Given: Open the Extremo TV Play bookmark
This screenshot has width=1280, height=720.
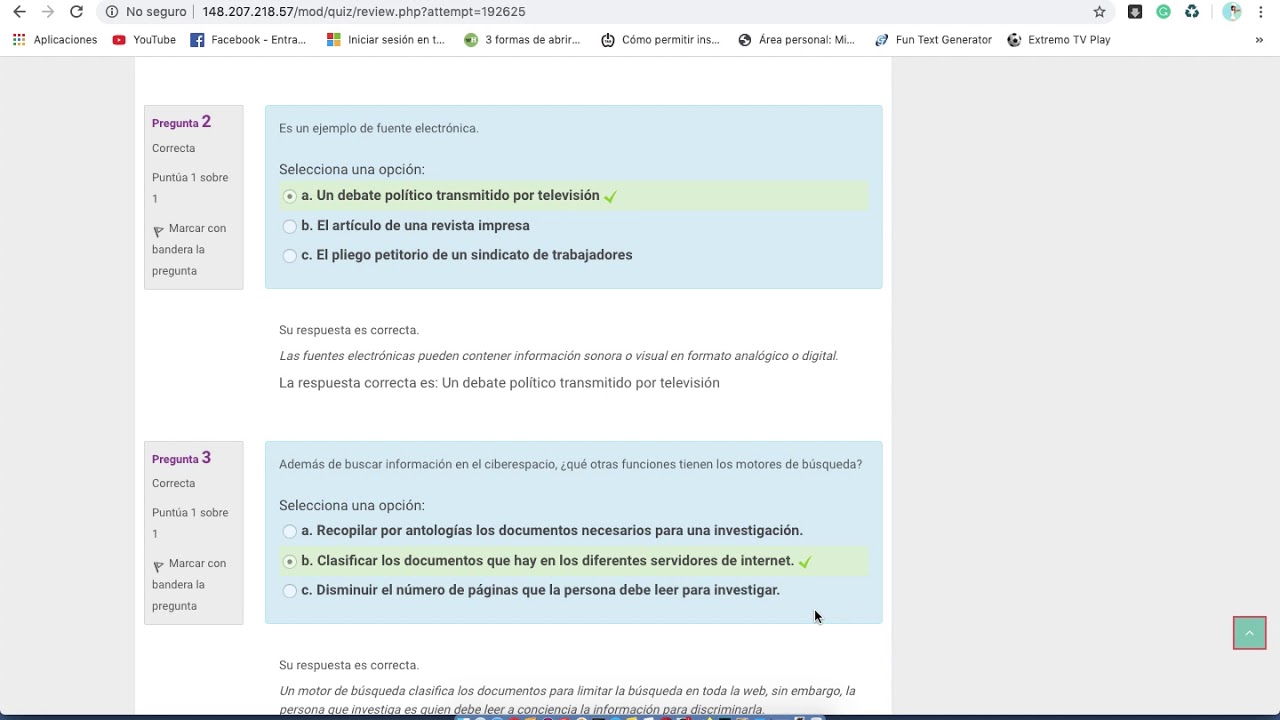Looking at the screenshot, I should click(1059, 40).
